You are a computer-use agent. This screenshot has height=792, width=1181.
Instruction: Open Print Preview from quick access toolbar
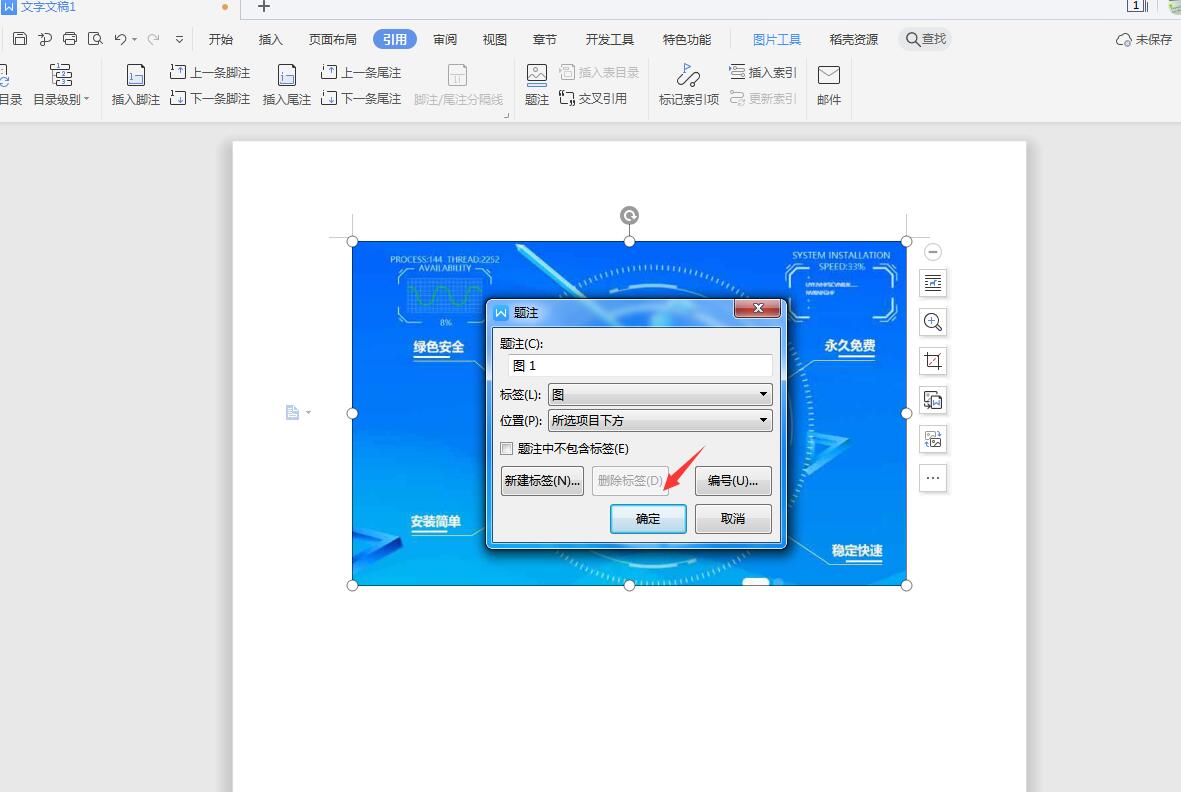[x=95, y=38]
